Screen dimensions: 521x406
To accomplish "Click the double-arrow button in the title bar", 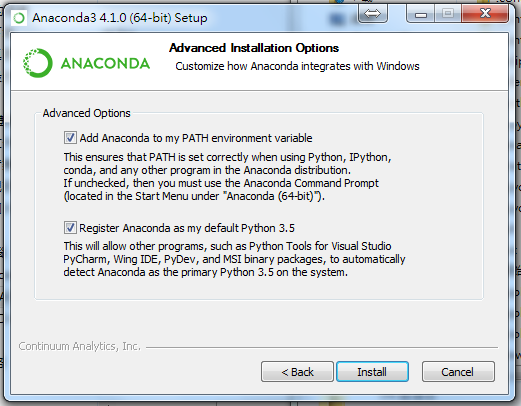I will (373, 14).
